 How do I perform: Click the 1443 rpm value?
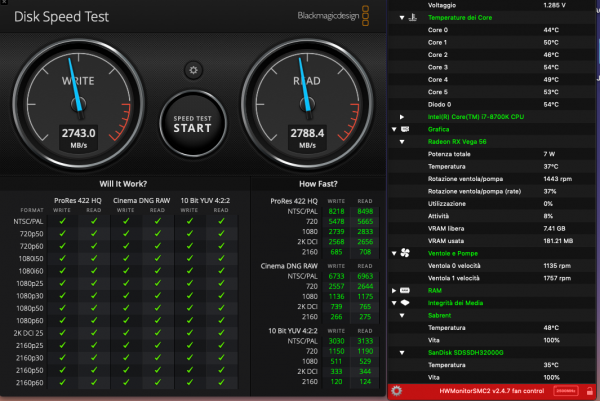point(558,179)
